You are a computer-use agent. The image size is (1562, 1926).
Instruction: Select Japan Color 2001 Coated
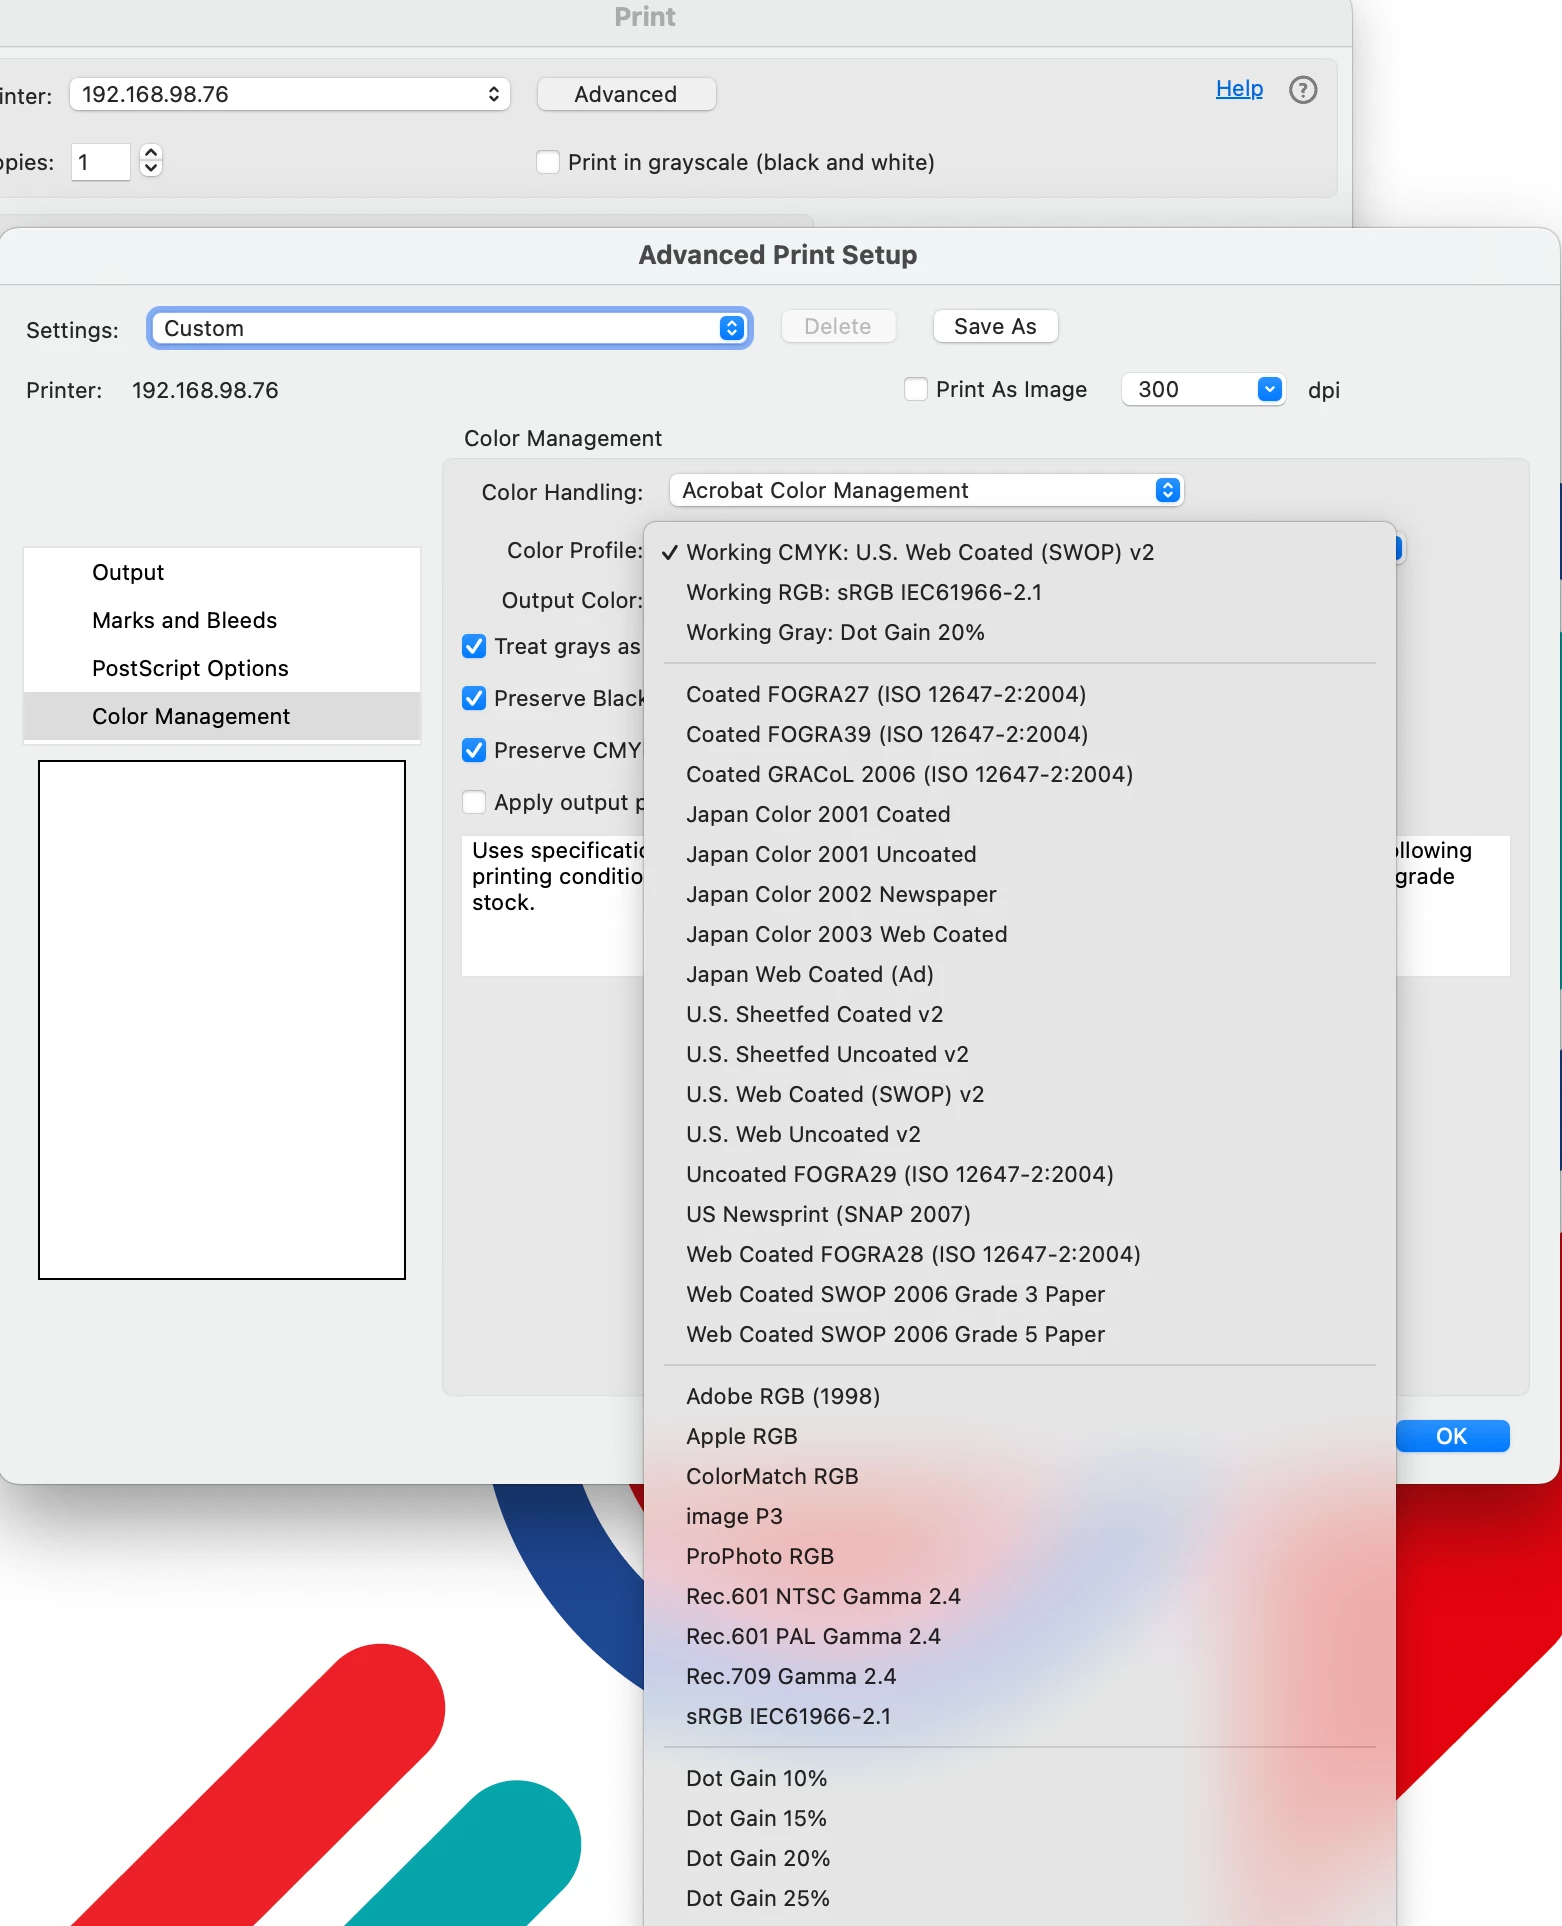1019,814
